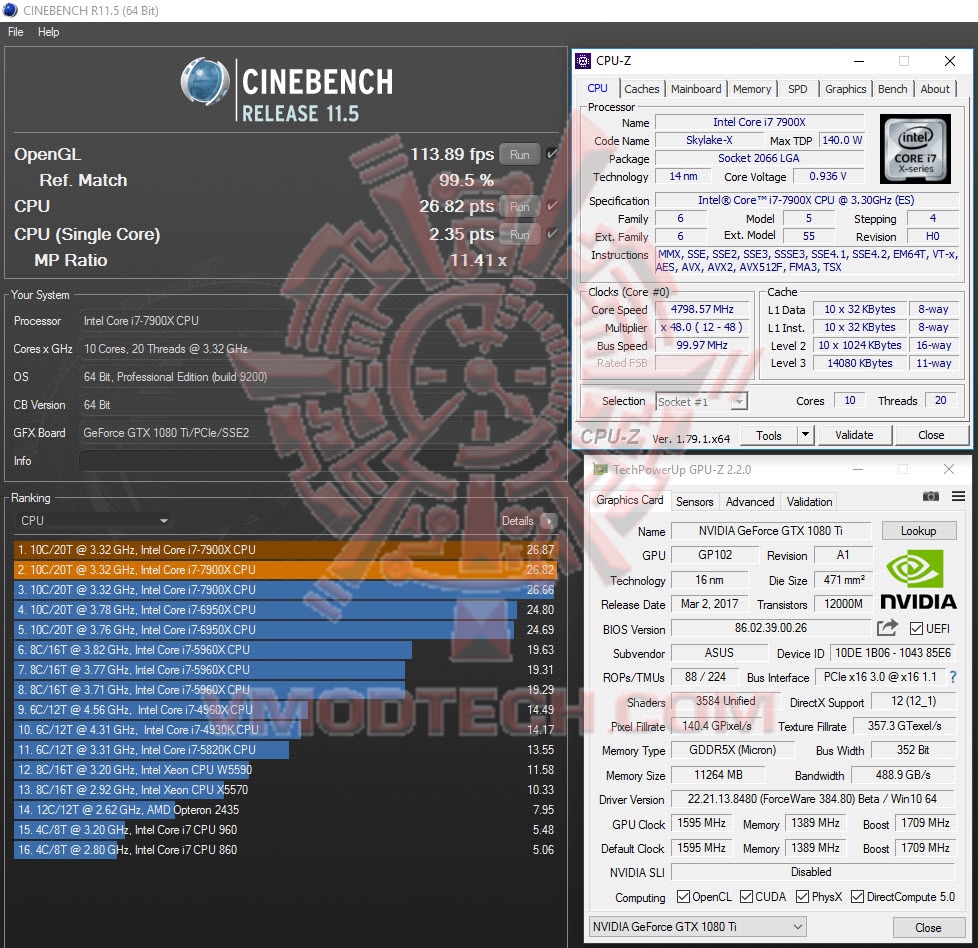Open the Tools dropdown arrow in CPU-Z
The image size is (978, 948).
[805, 435]
